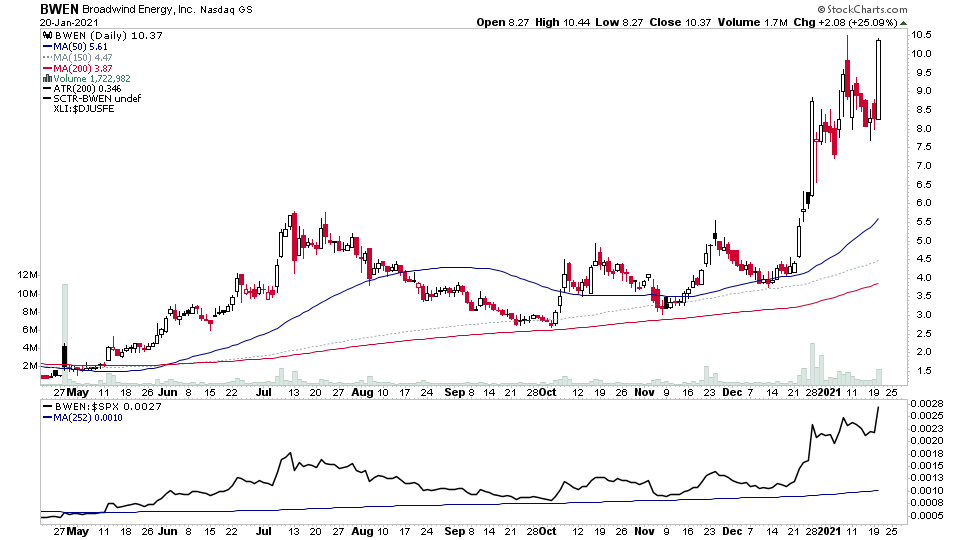Click the 0.0018 ratio axis label
Image resolution: width=960 pixels, height=540 pixels.
[x=926, y=453]
